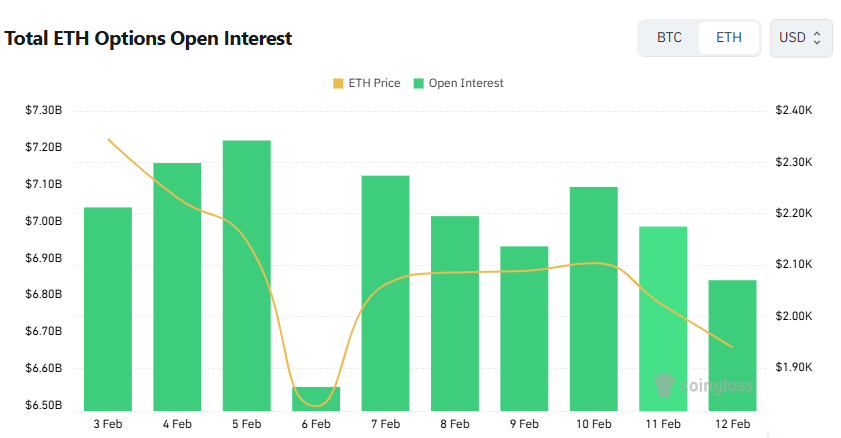The image size is (841, 438).
Task: Click the green Open Interest legend swatch
Action: tap(420, 83)
